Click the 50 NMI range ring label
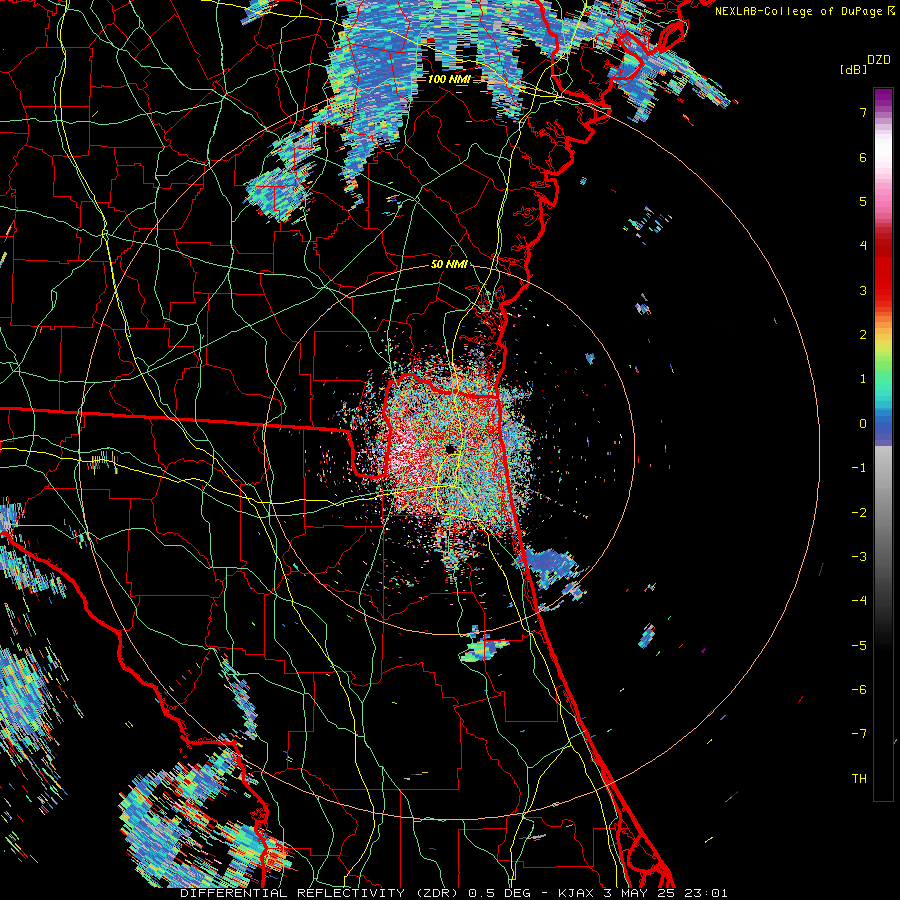The image size is (900, 900). click(x=449, y=265)
